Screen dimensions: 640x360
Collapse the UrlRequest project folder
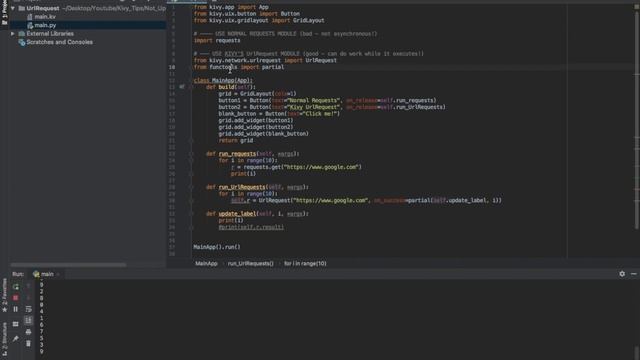[13, 8]
